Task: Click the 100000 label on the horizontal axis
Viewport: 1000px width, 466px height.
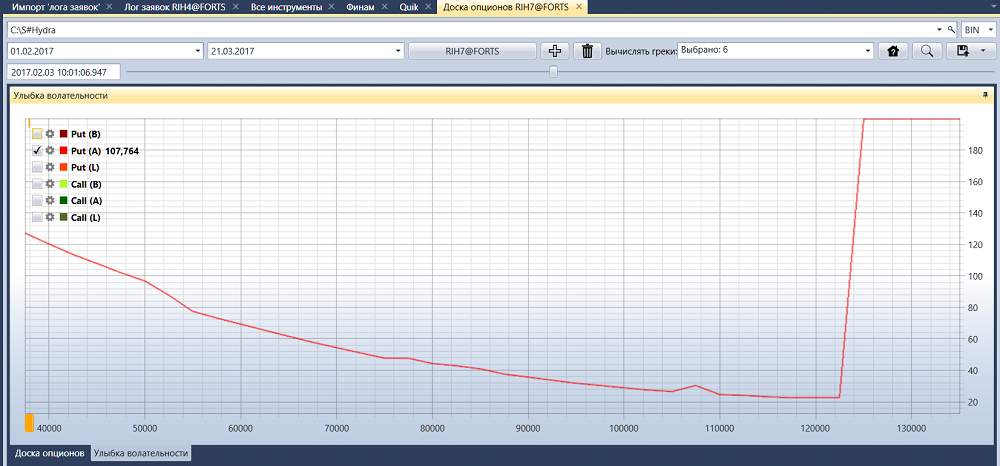Action: click(623, 426)
